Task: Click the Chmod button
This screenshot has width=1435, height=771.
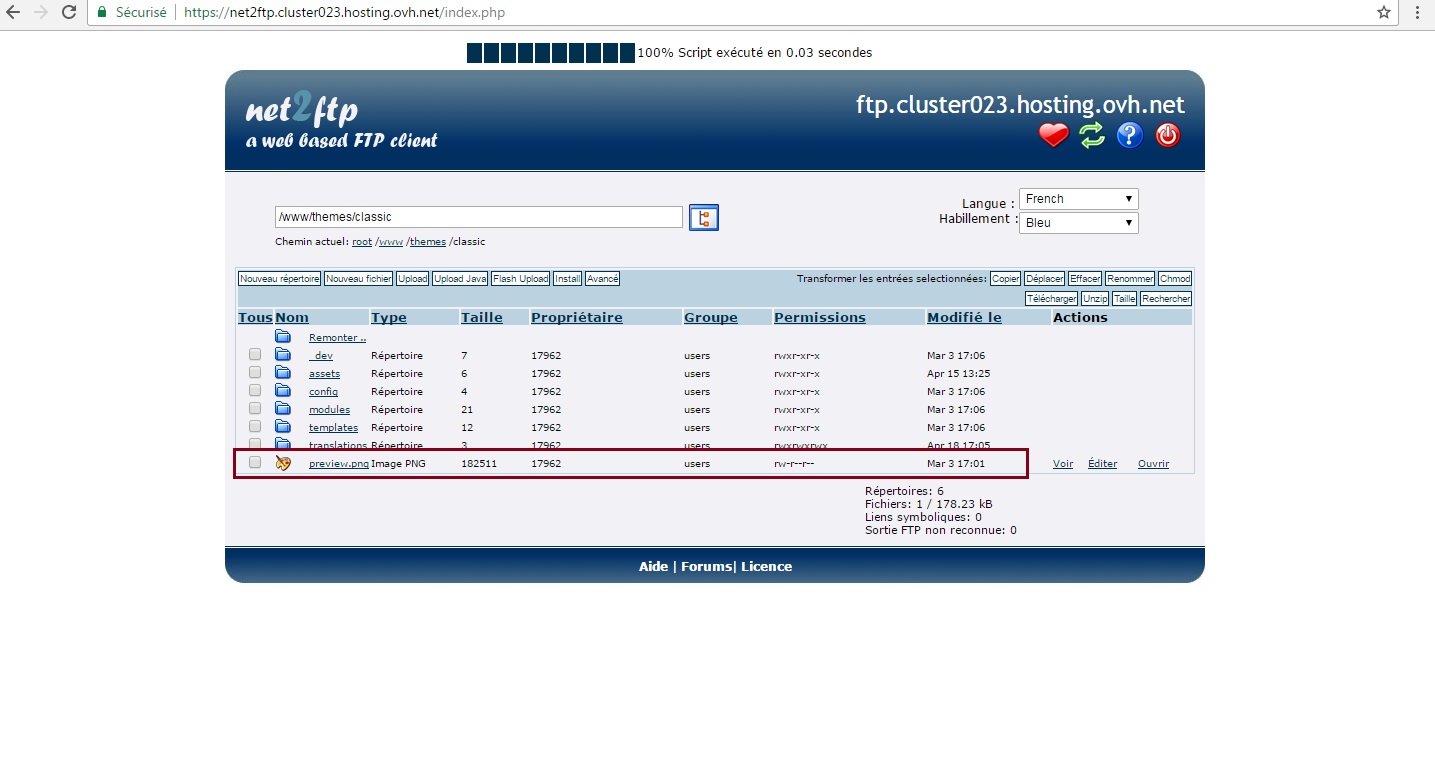Action: (x=1175, y=279)
